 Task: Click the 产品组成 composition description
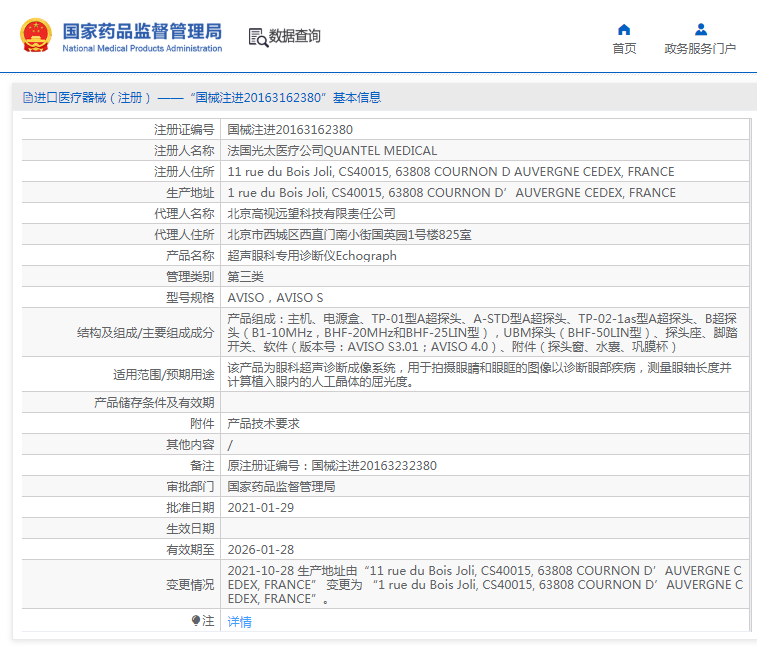482,333
